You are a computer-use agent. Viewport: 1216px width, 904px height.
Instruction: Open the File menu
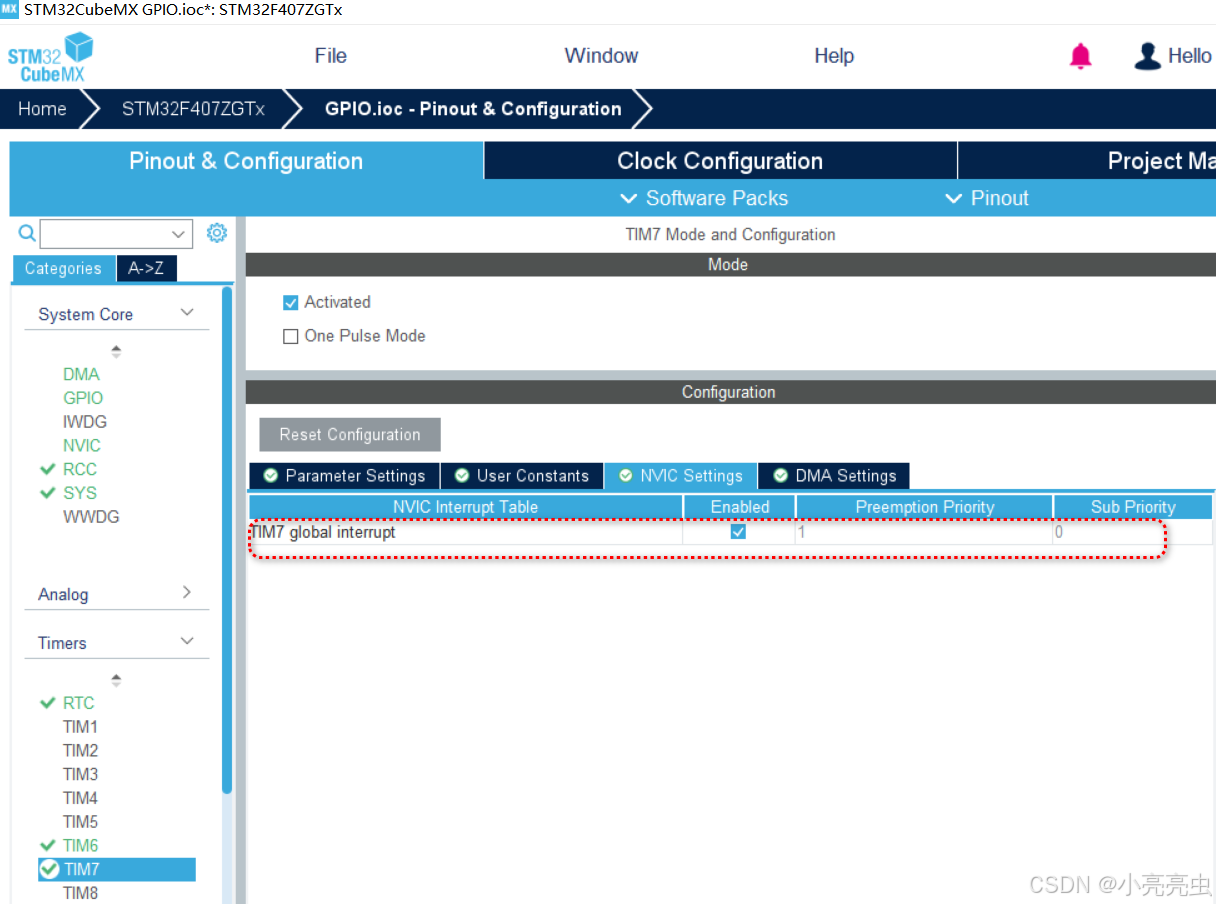331,56
